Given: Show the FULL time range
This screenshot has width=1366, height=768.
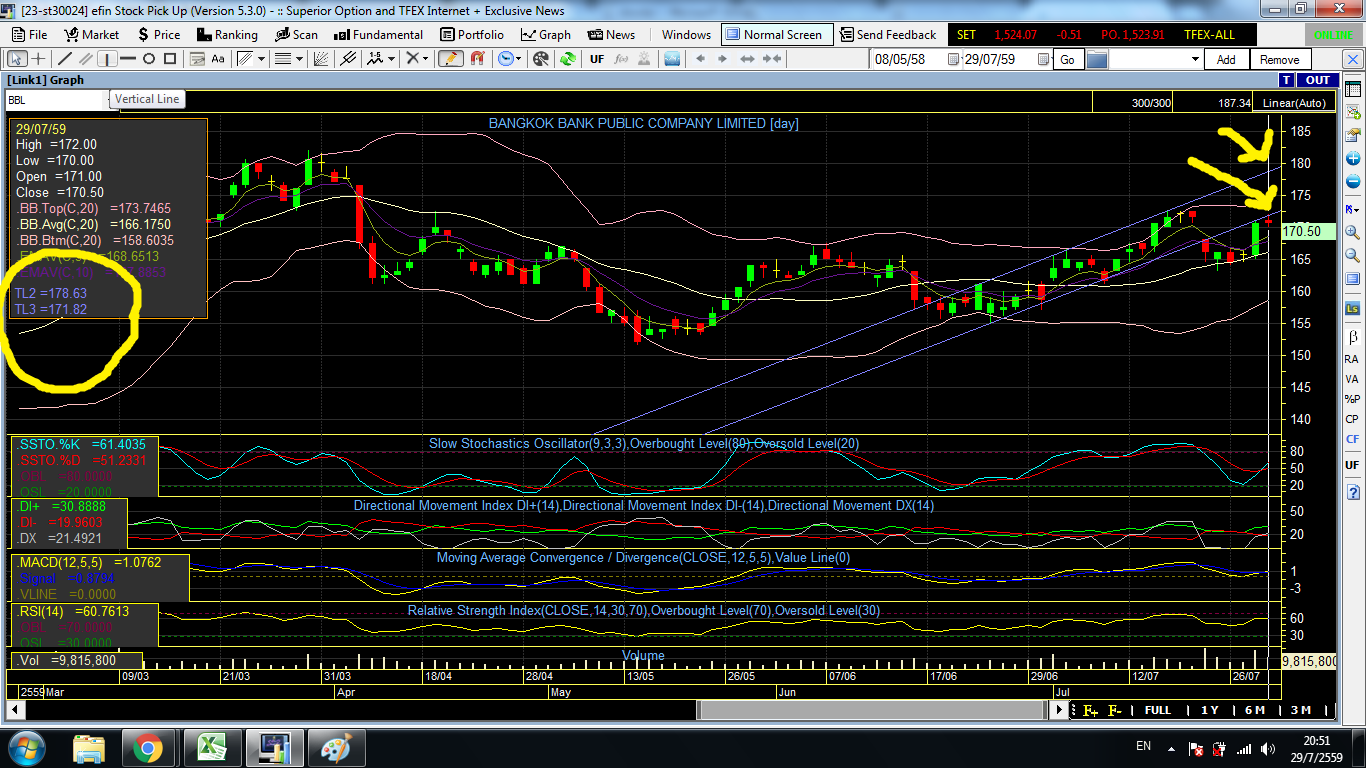Looking at the screenshot, I should (x=1158, y=710).
